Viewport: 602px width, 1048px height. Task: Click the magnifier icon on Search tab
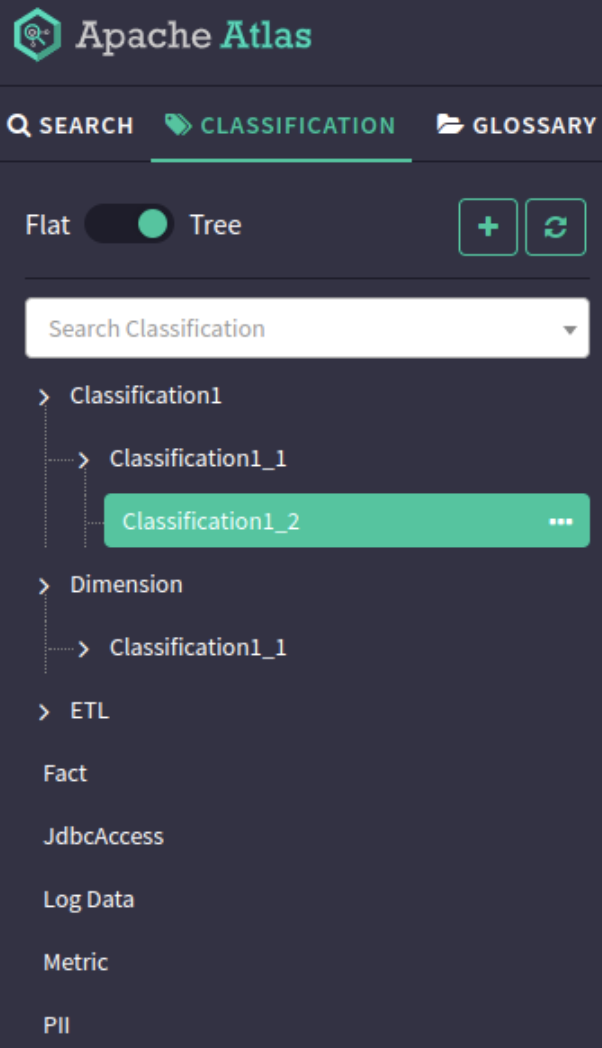[x=19, y=125]
